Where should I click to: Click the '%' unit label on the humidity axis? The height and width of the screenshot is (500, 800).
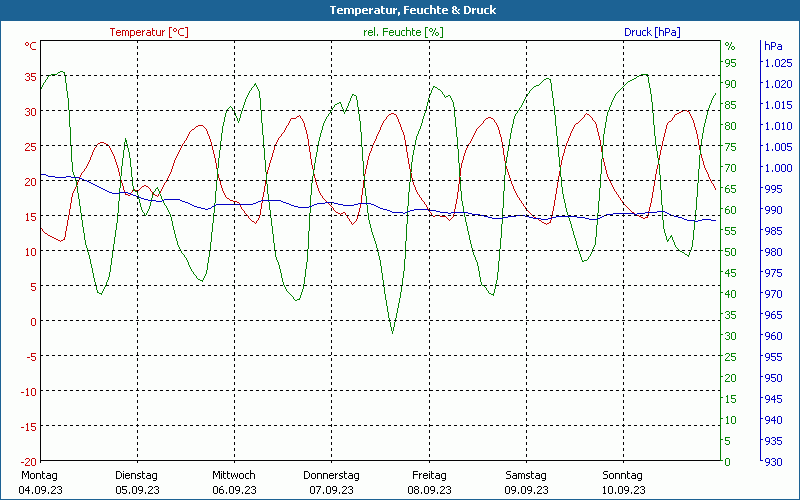[730, 46]
